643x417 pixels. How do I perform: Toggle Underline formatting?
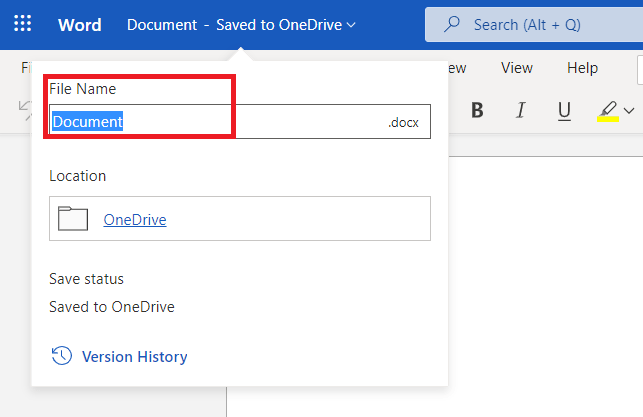(x=564, y=110)
